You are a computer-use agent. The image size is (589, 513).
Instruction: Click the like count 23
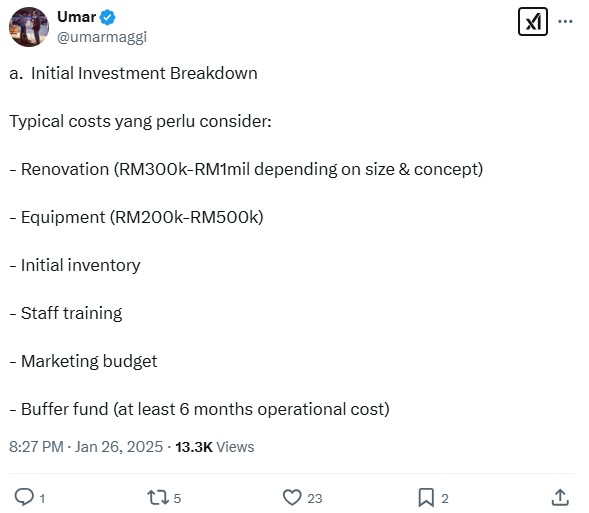click(315, 498)
